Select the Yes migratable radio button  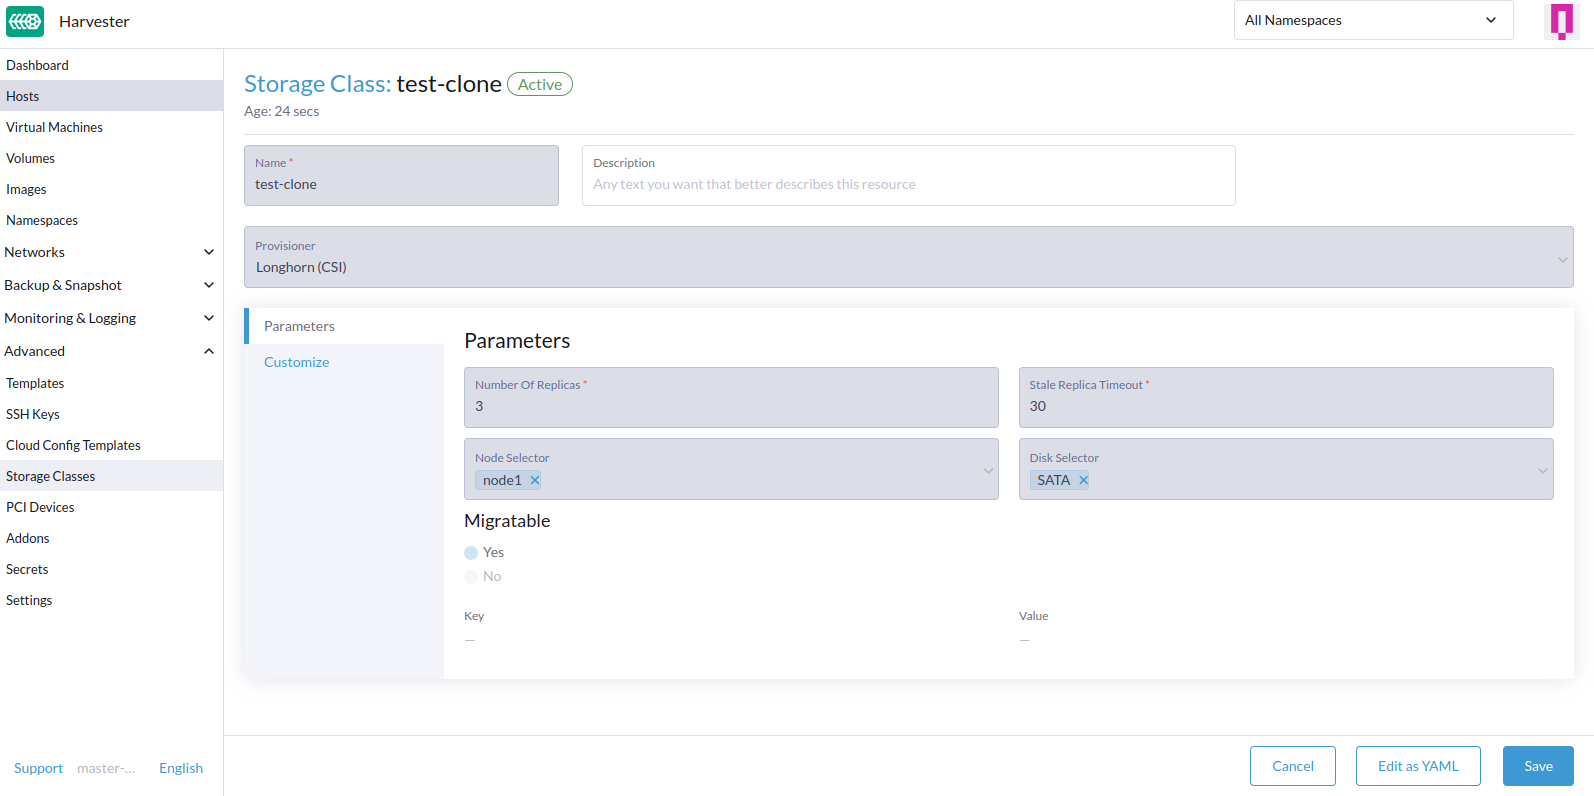point(471,553)
